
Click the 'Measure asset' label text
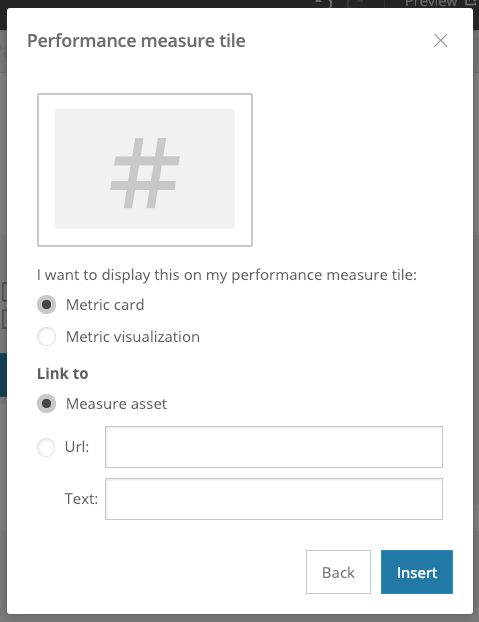pyautogui.click(x=116, y=404)
